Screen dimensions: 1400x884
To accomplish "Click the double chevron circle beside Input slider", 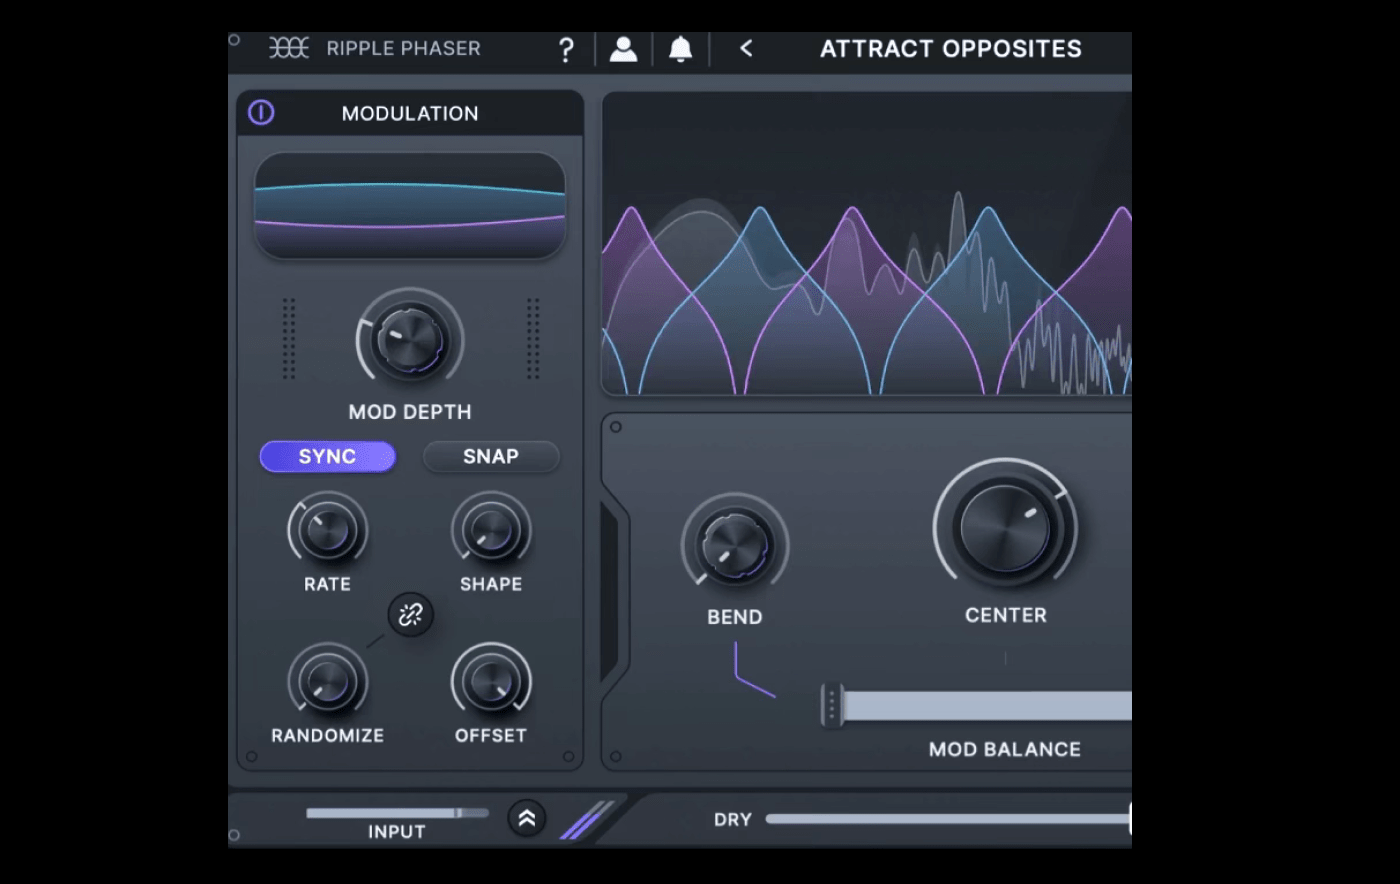I will pyautogui.click(x=526, y=818).
